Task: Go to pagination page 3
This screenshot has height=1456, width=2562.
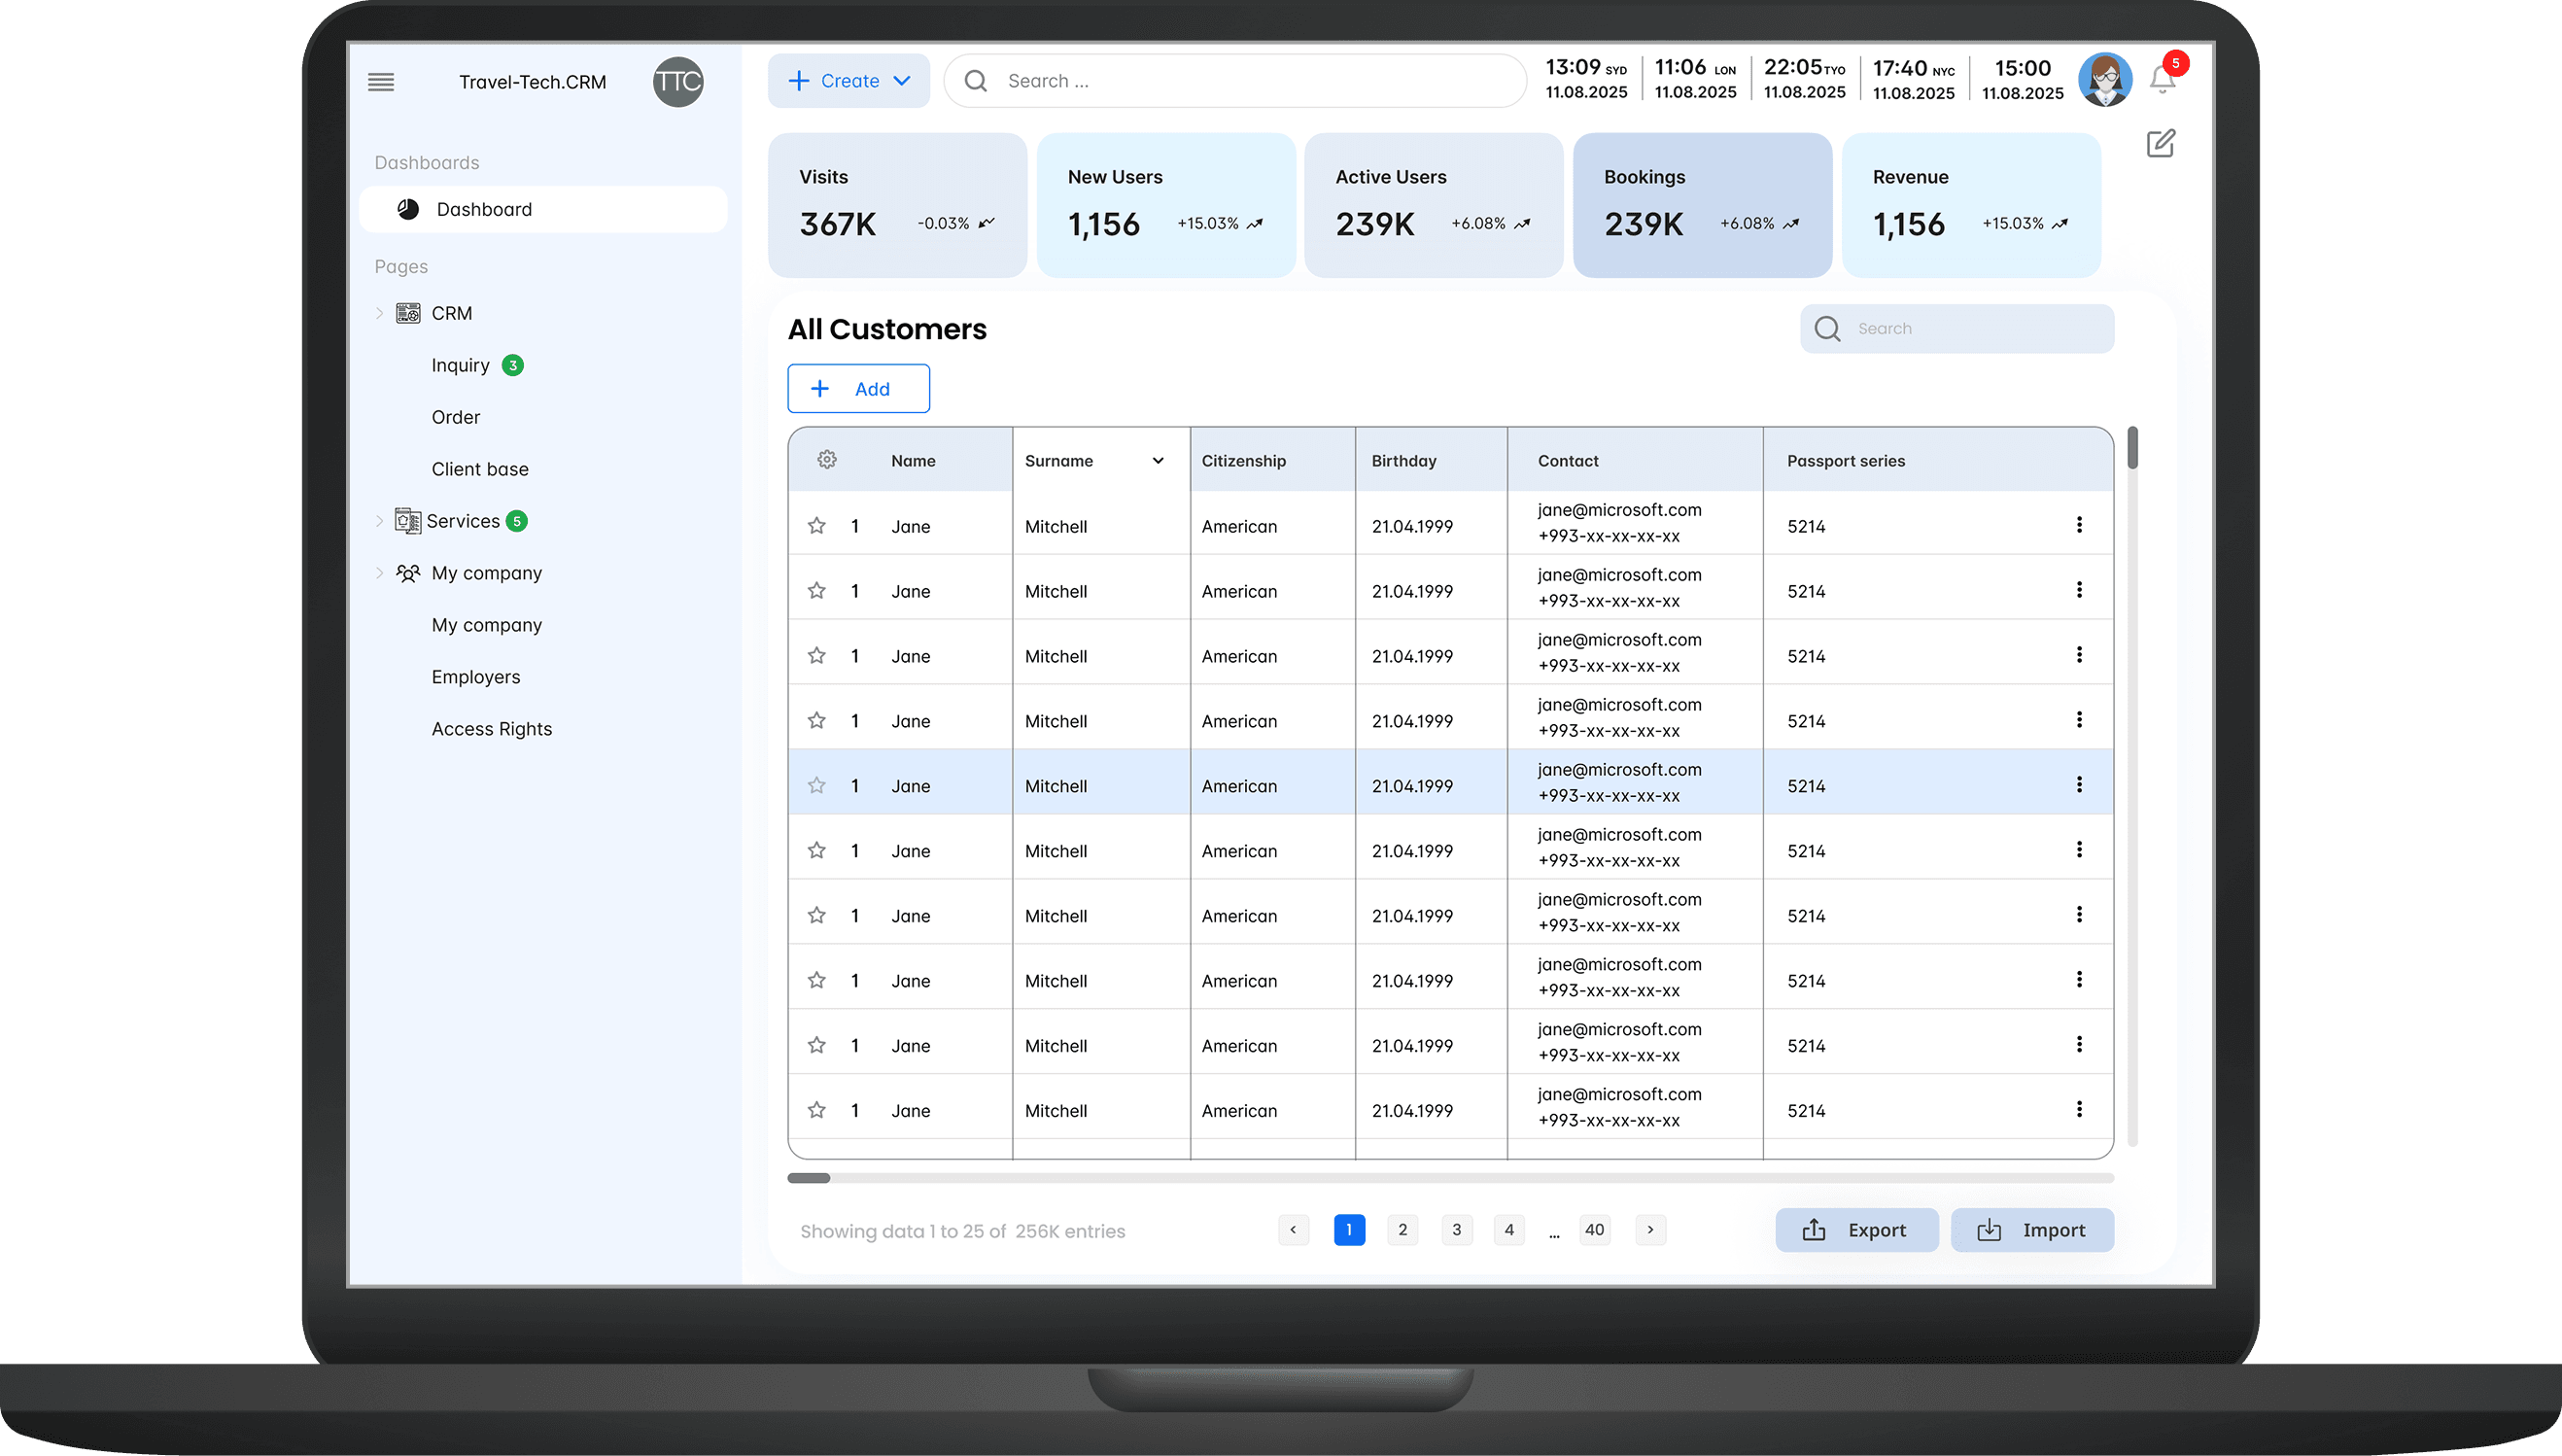Action: pyautogui.click(x=1456, y=1230)
